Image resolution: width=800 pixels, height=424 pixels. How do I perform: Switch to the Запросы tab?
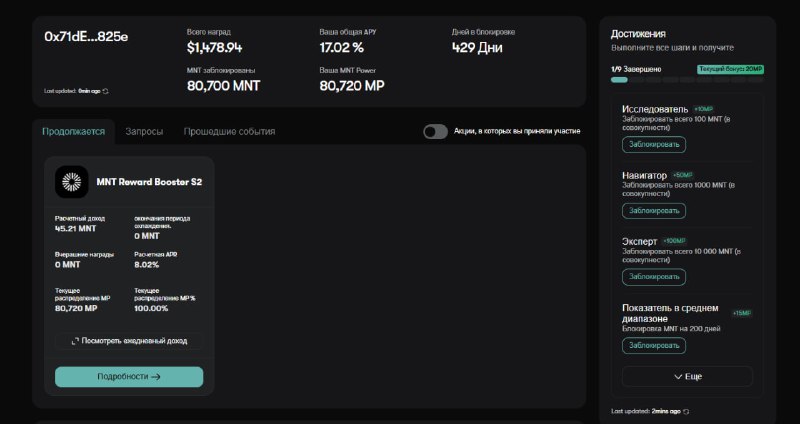[x=144, y=132]
